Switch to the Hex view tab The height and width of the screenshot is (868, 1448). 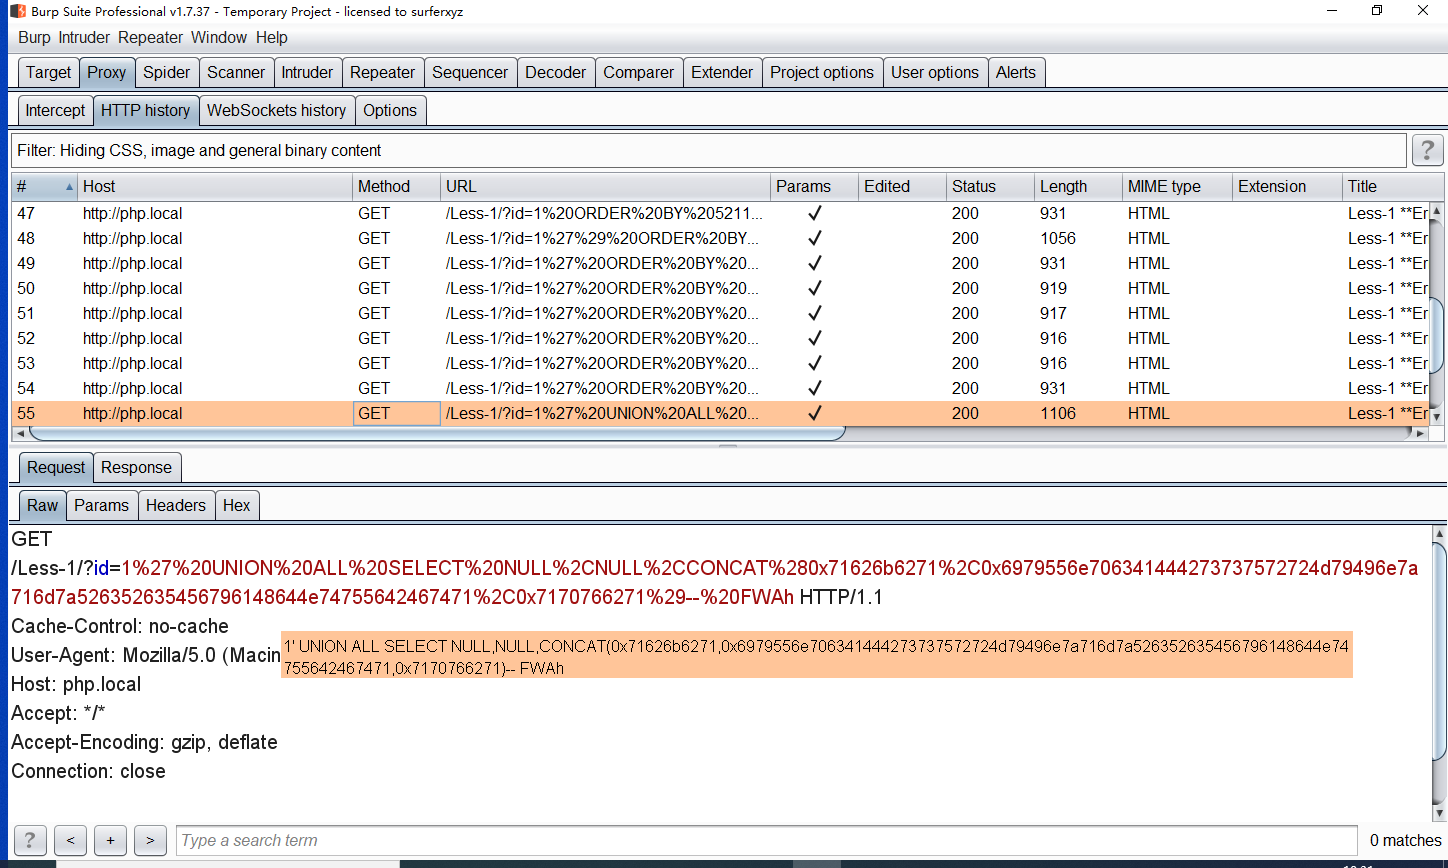pyautogui.click(x=237, y=505)
